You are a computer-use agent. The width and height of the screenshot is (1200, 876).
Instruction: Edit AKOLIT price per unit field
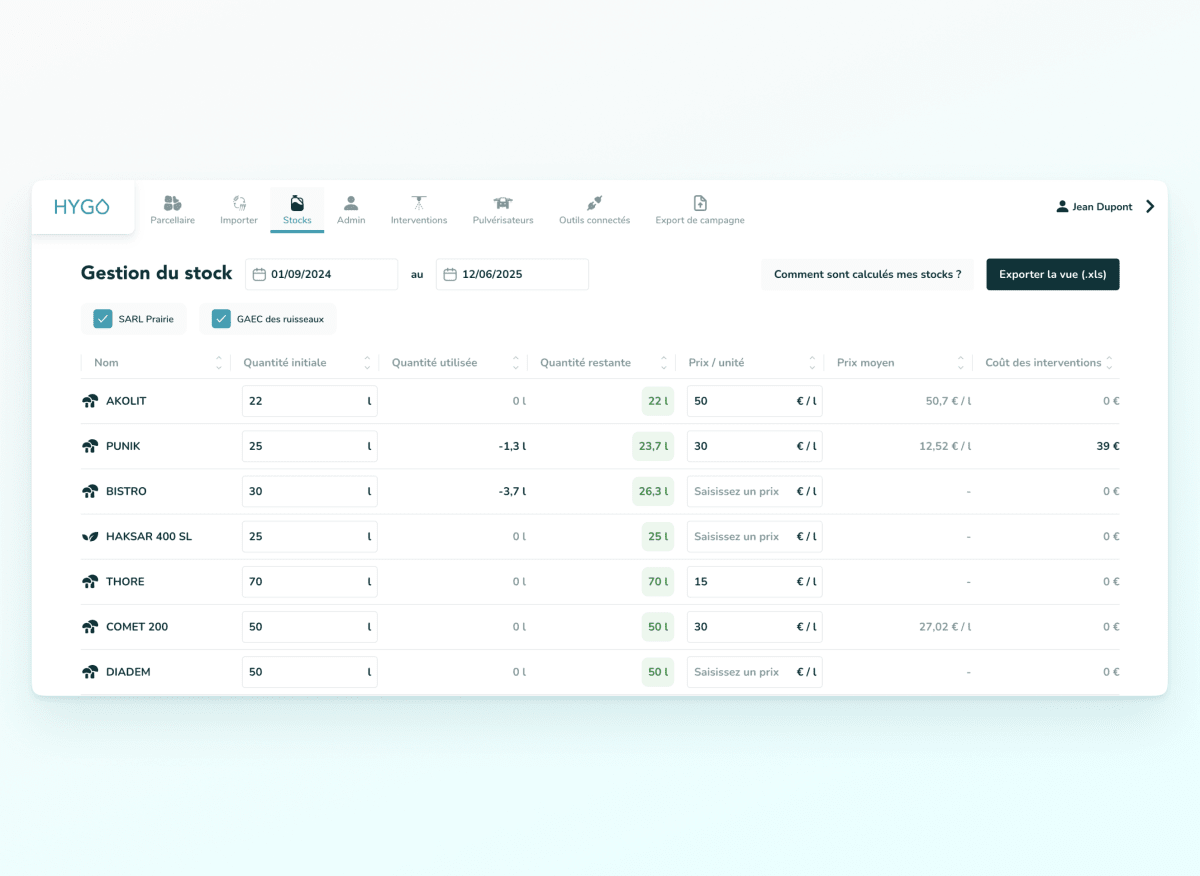click(x=754, y=401)
